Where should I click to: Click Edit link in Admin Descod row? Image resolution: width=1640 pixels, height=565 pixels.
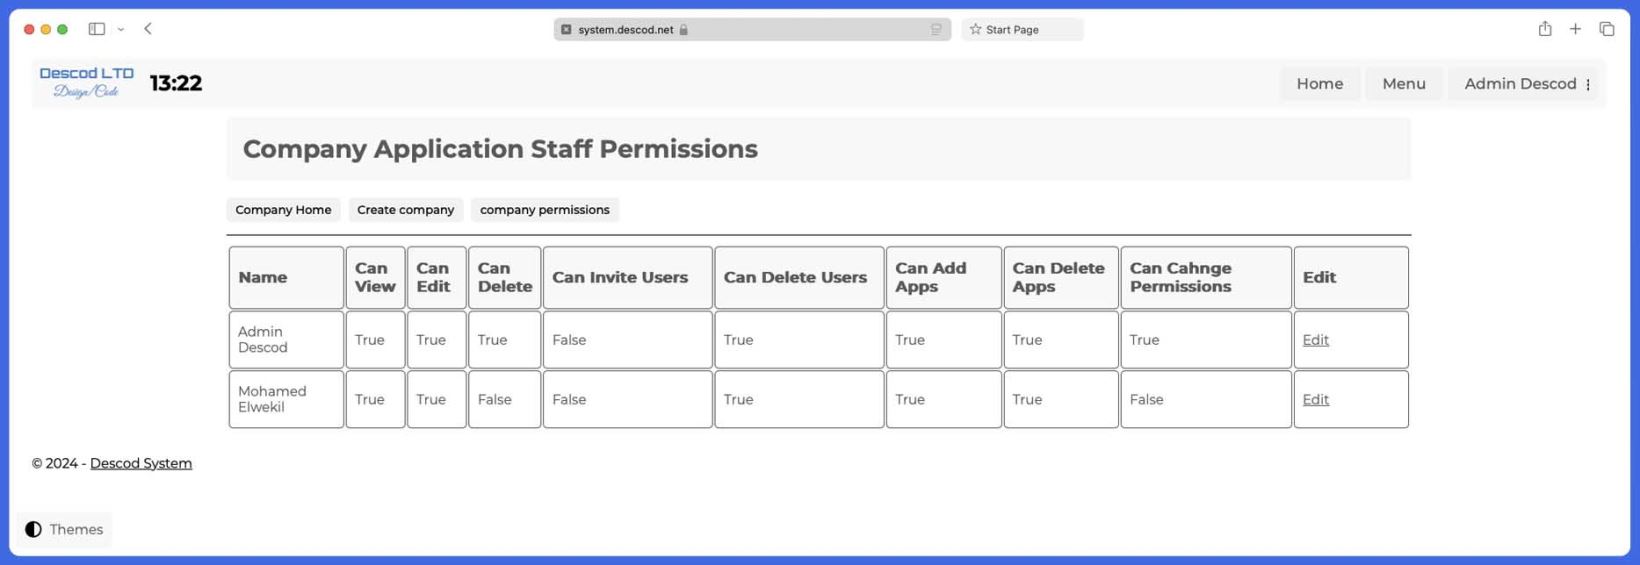click(1315, 340)
